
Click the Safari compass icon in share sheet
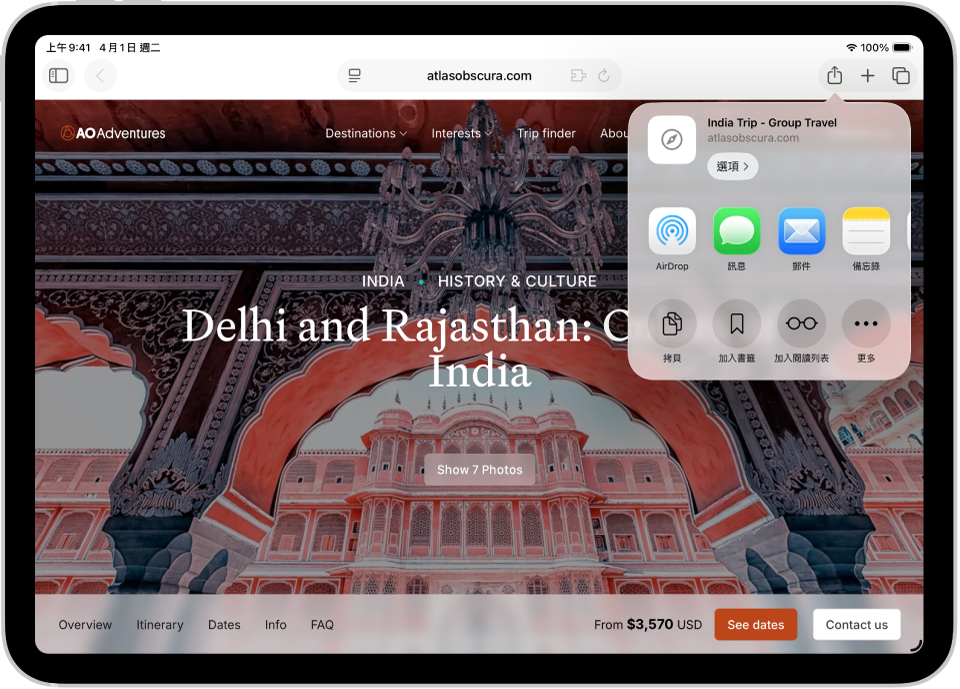(x=672, y=140)
